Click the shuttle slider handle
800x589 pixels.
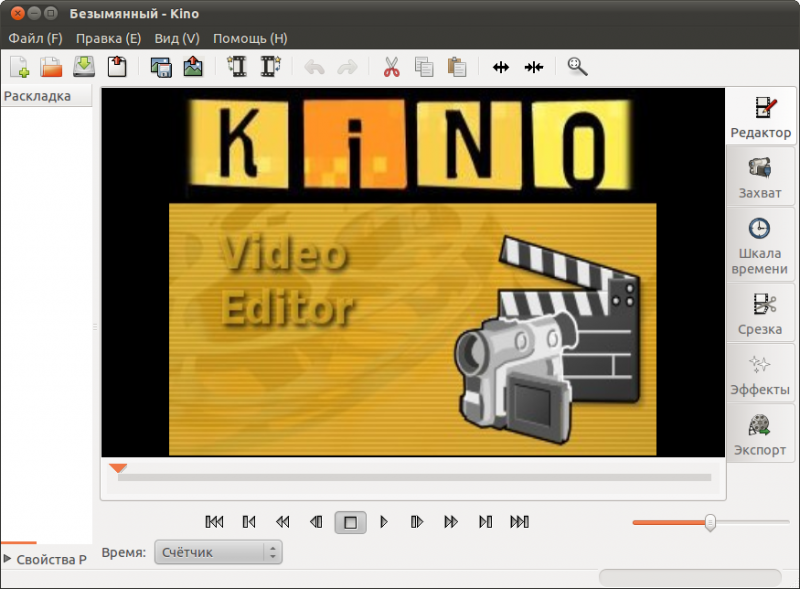pos(710,522)
